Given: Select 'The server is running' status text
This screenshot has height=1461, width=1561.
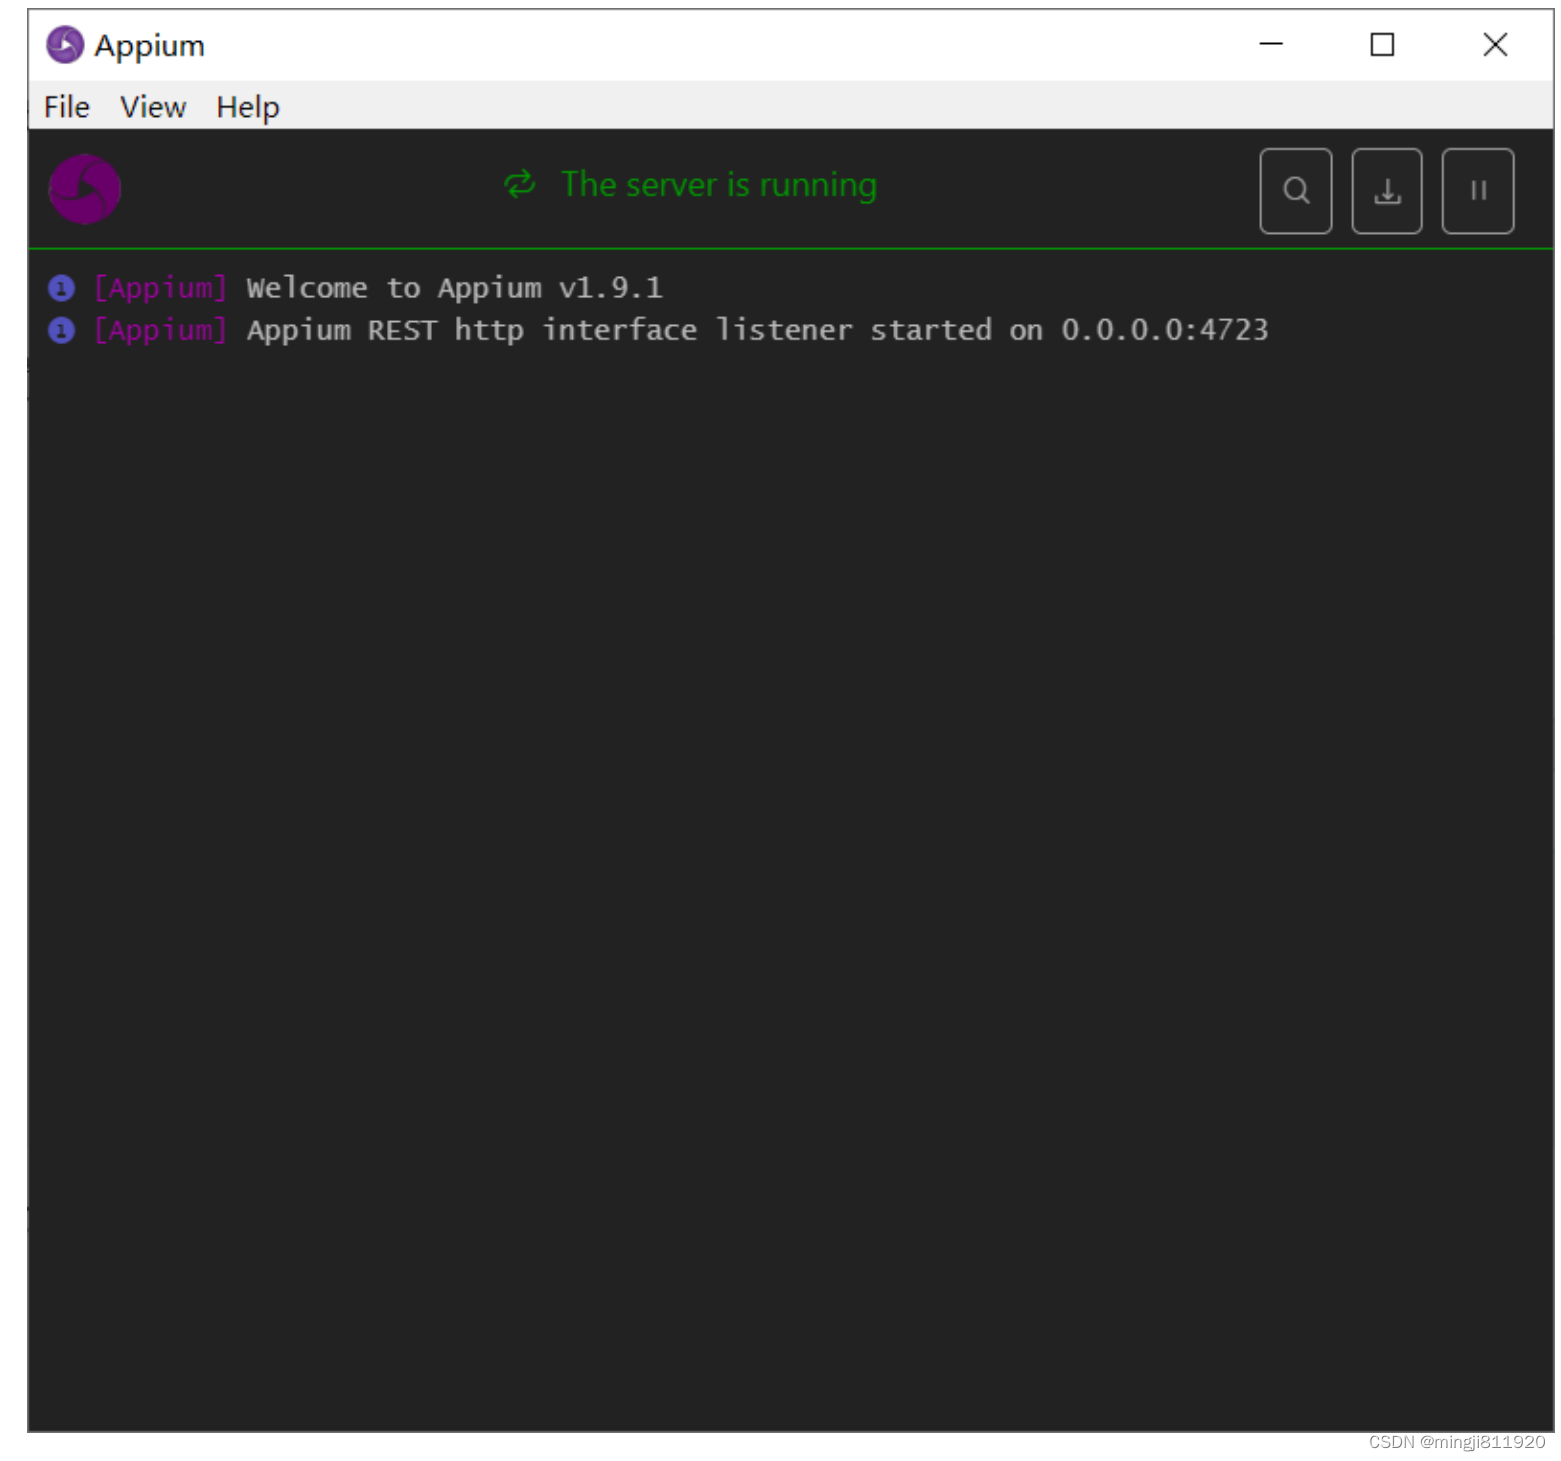Looking at the screenshot, I should (x=719, y=185).
